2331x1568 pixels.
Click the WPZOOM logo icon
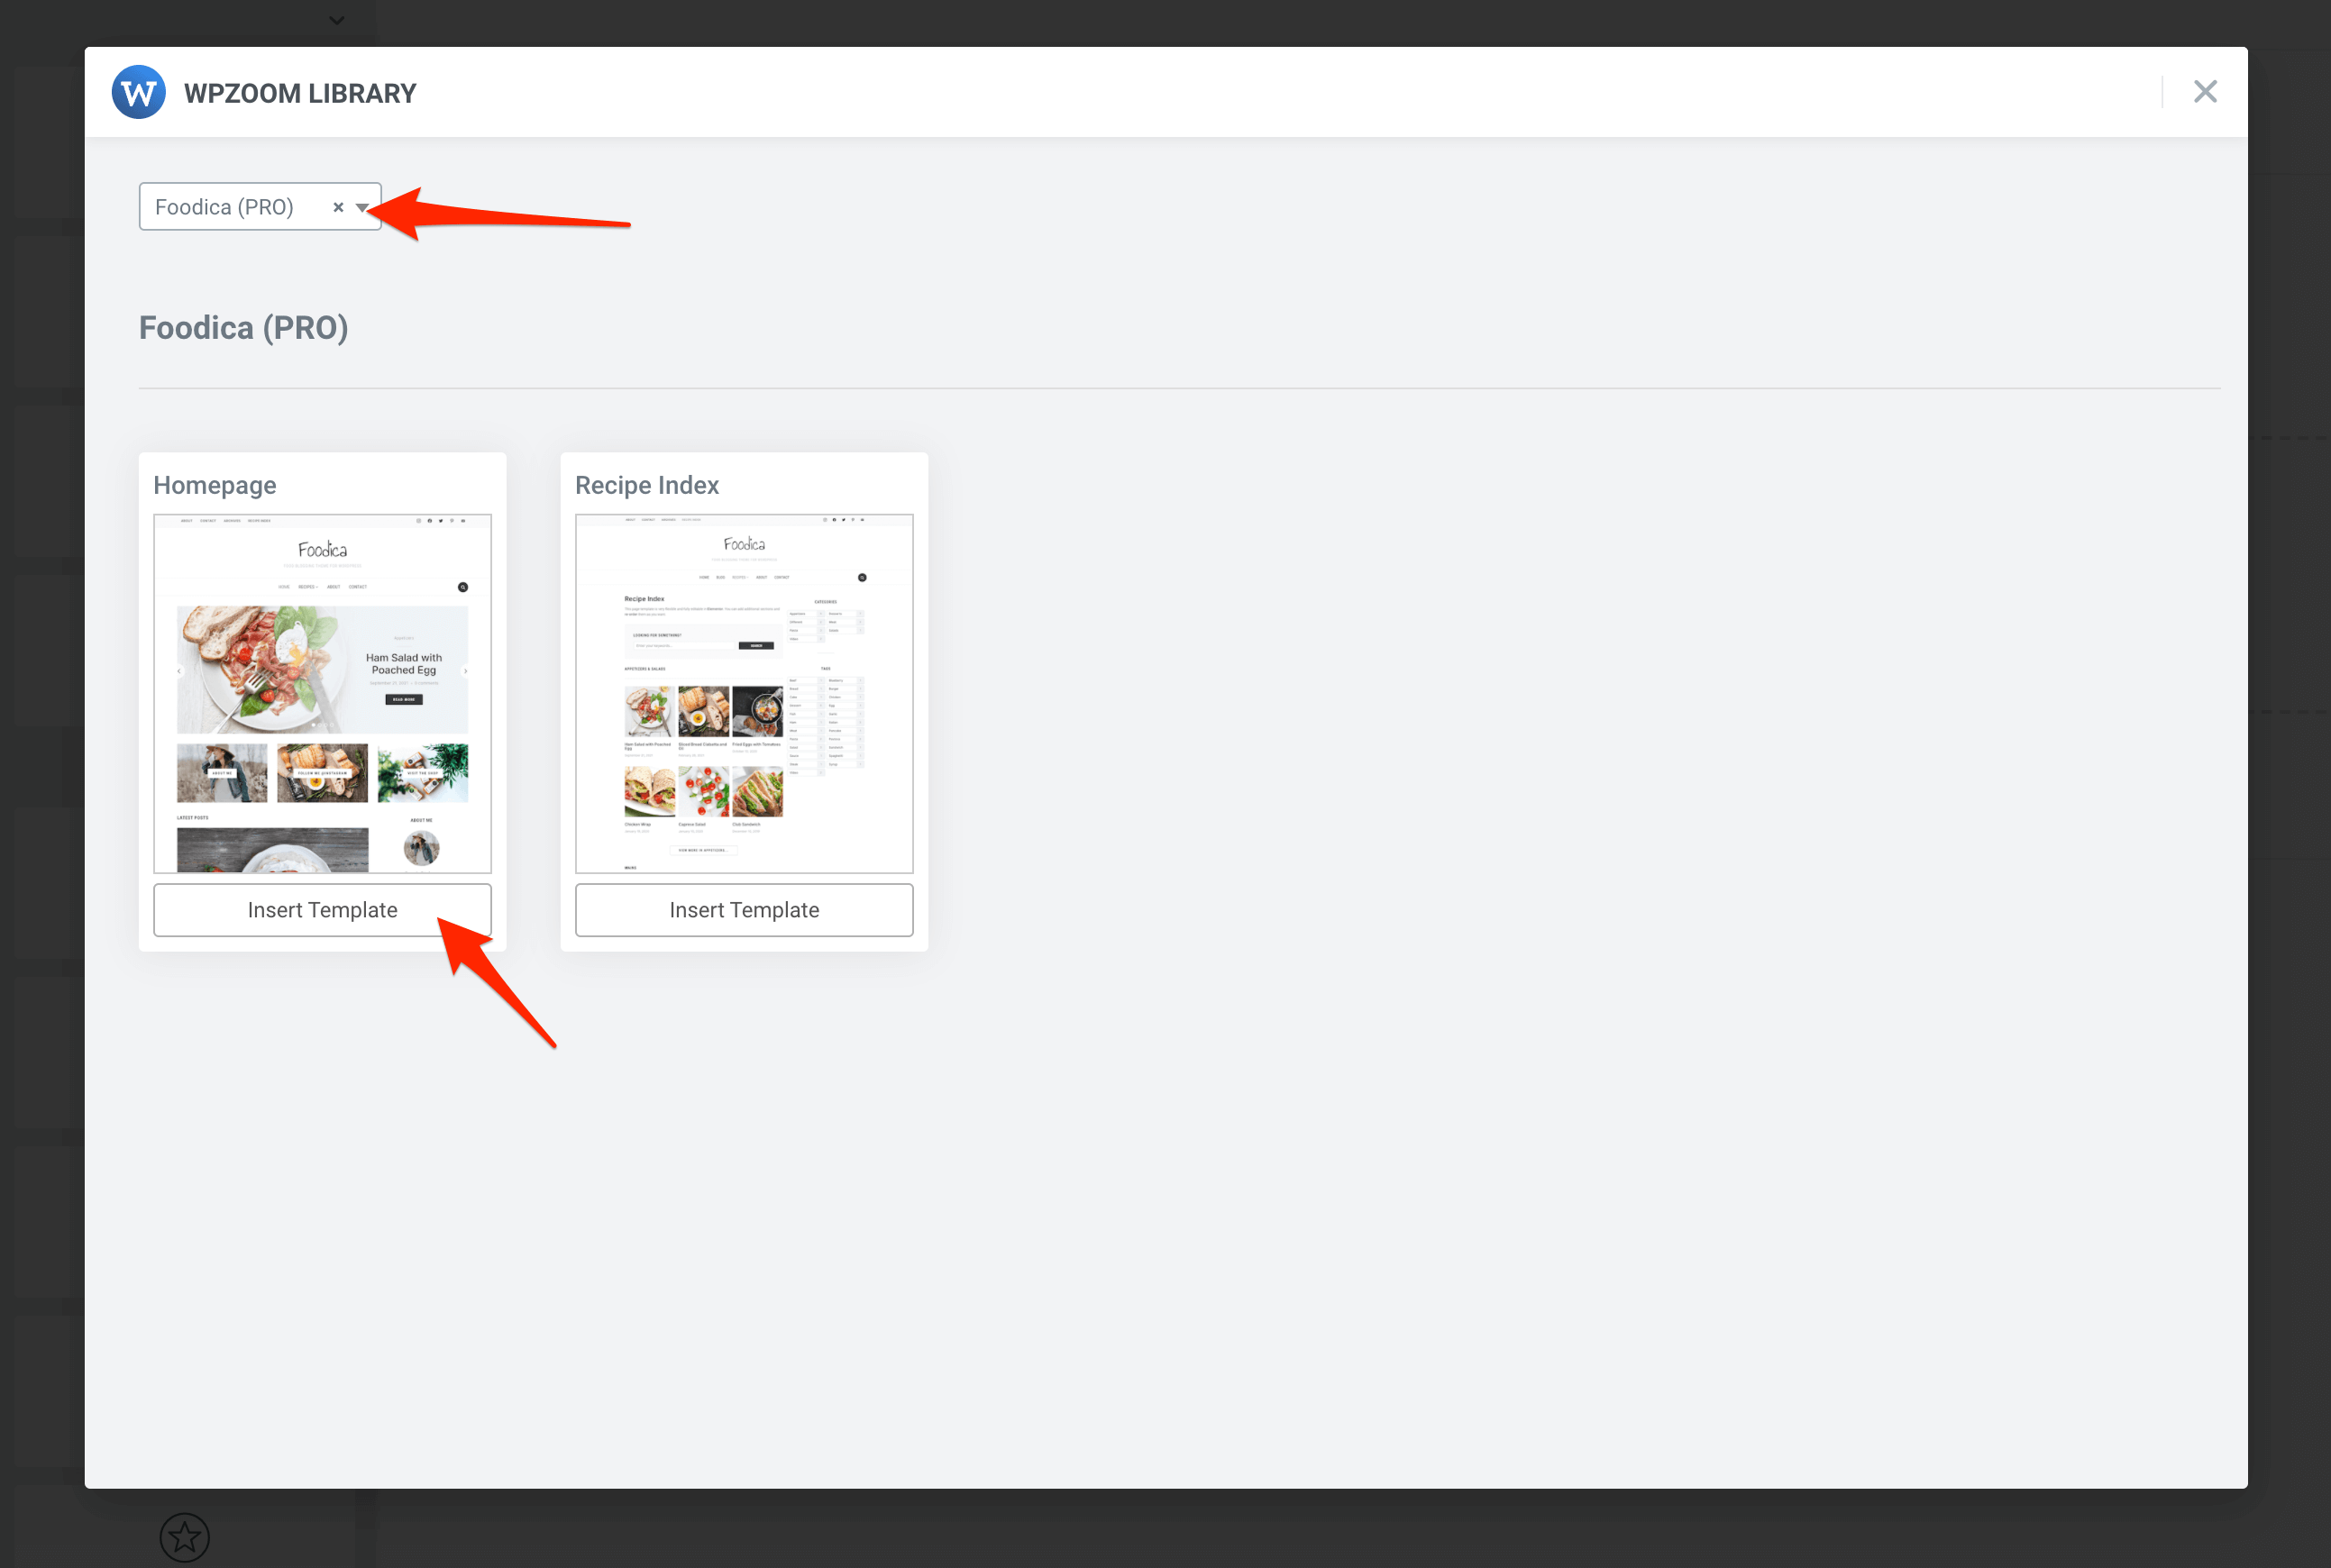[x=138, y=92]
